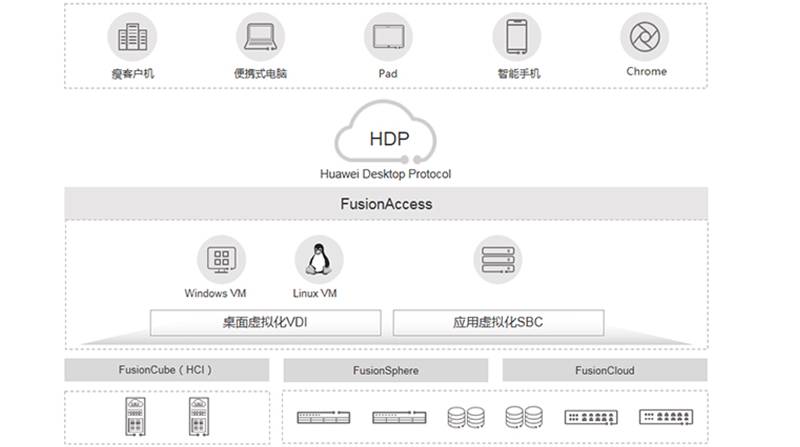Click the right database cylinders icon
Viewport: 800px width, 447px height.
(524, 417)
